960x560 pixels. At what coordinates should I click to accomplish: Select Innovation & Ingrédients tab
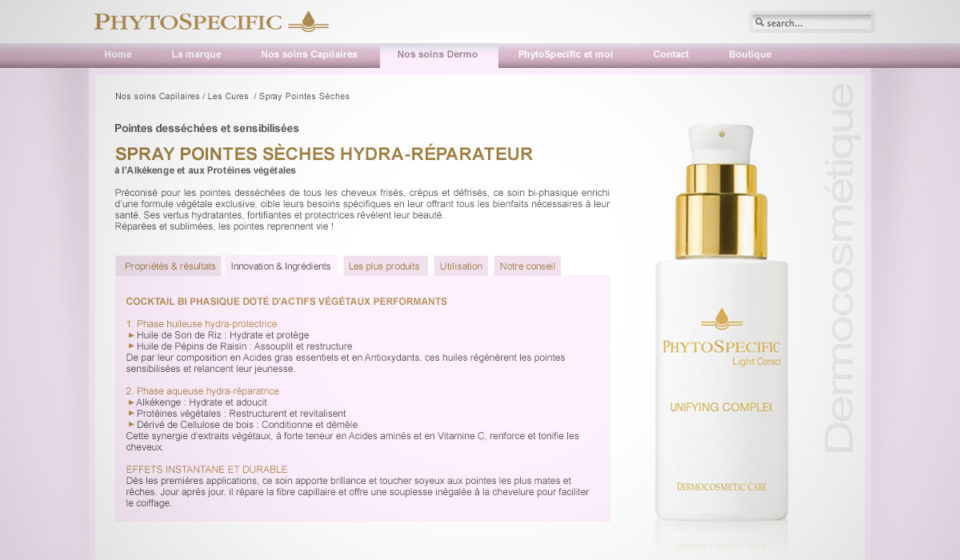click(280, 266)
